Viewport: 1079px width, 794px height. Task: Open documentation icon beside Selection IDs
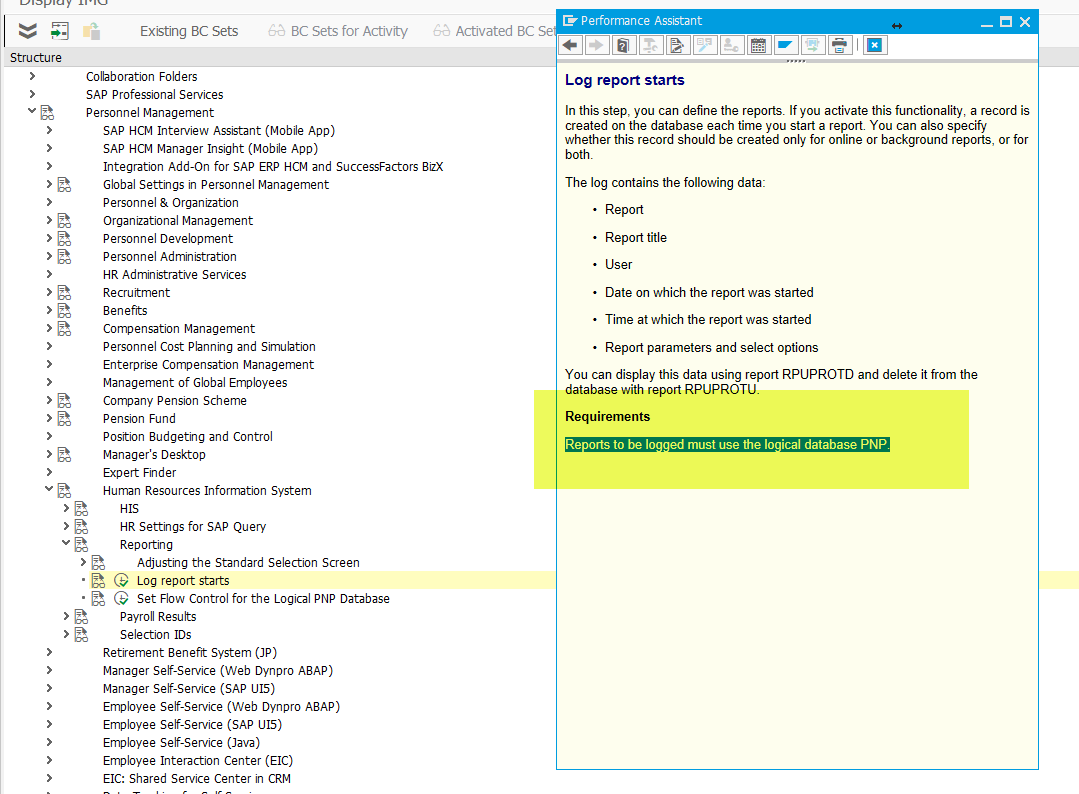(81, 634)
